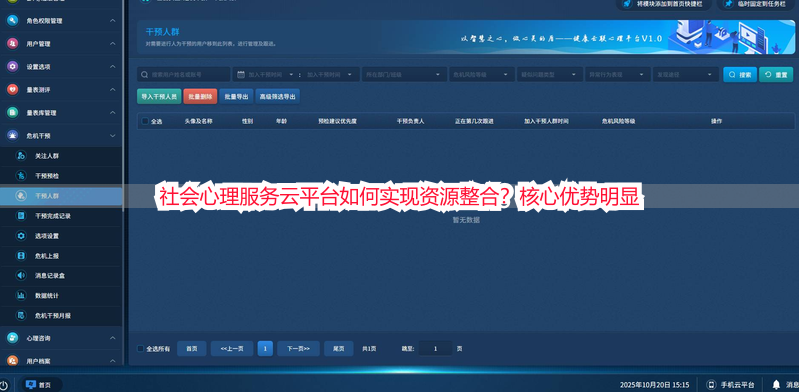The height and width of the screenshot is (392, 799).
Task: Click the 预检建议优先度 column header
Action: tap(337, 121)
